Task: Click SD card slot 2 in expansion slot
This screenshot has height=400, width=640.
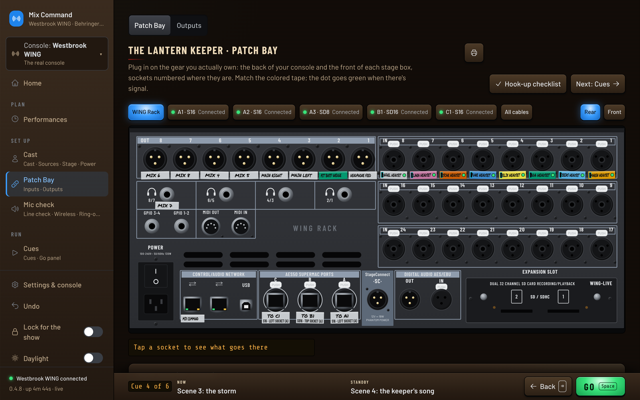Action: [516, 297]
